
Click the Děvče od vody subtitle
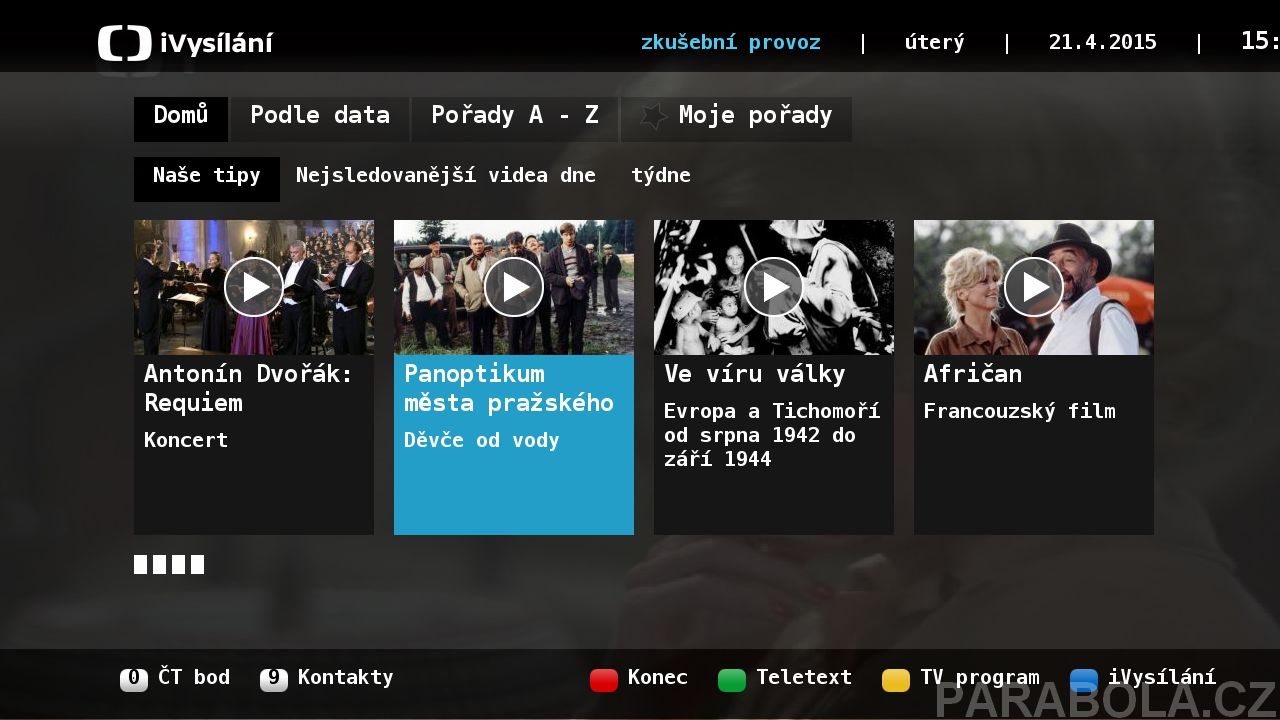pyautogui.click(x=482, y=440)
